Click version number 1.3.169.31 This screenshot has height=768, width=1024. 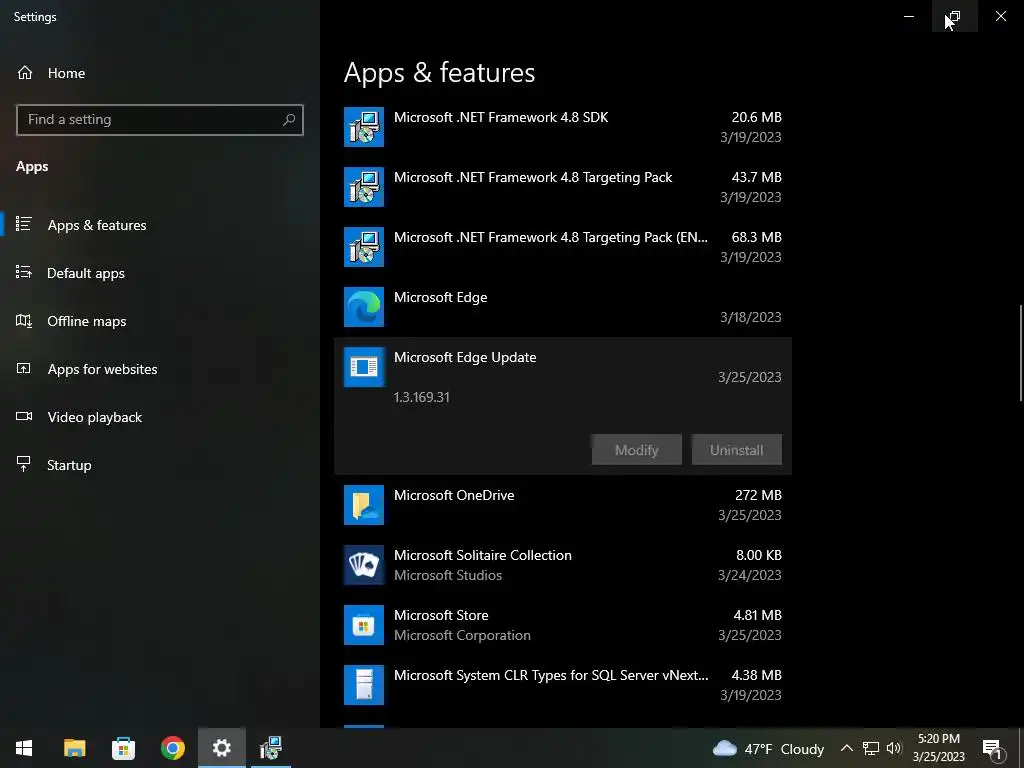pos(421,397)
